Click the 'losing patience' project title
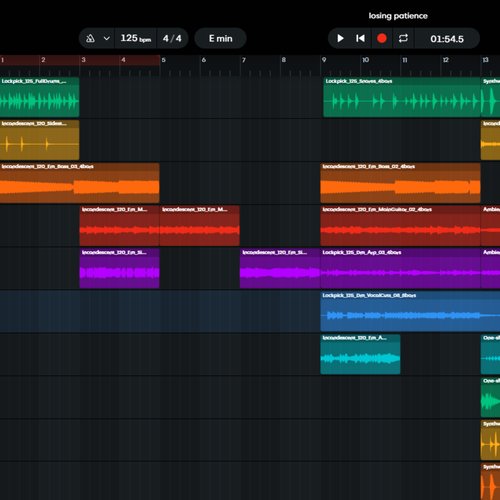Viewport: 500px width, 500px height. point(398,16)
